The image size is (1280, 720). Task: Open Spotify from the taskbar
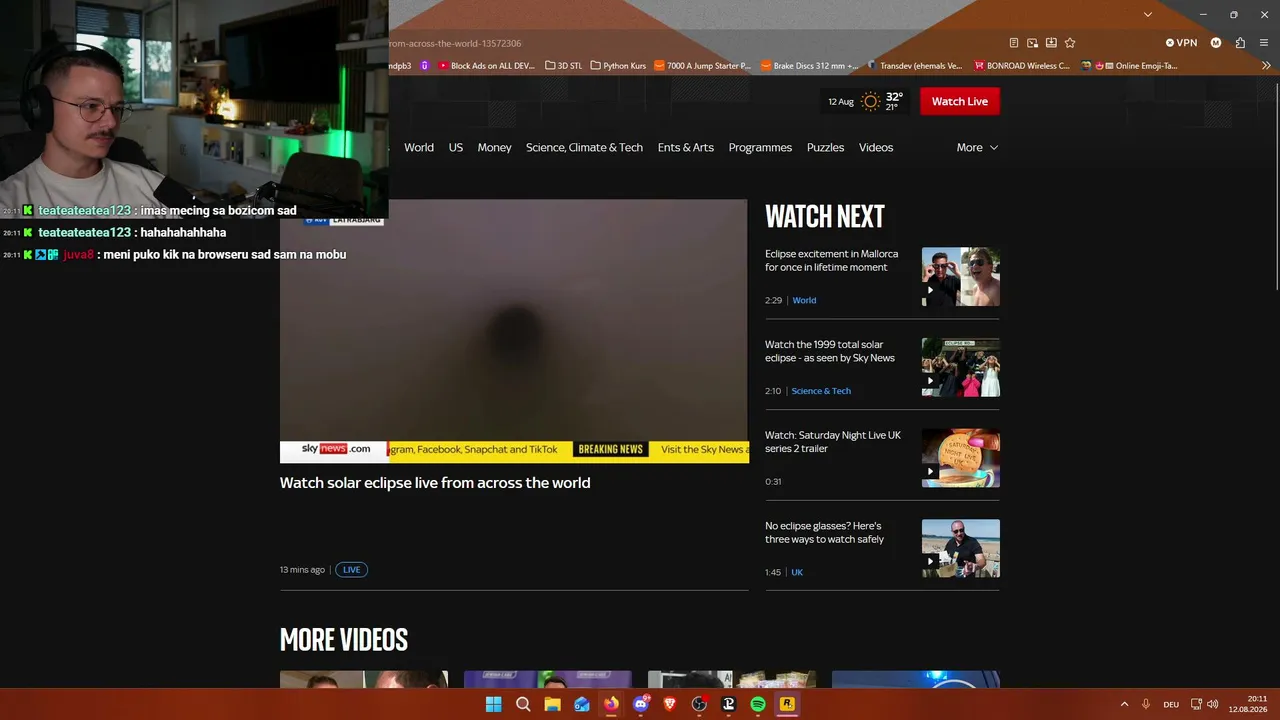(758, 704)
